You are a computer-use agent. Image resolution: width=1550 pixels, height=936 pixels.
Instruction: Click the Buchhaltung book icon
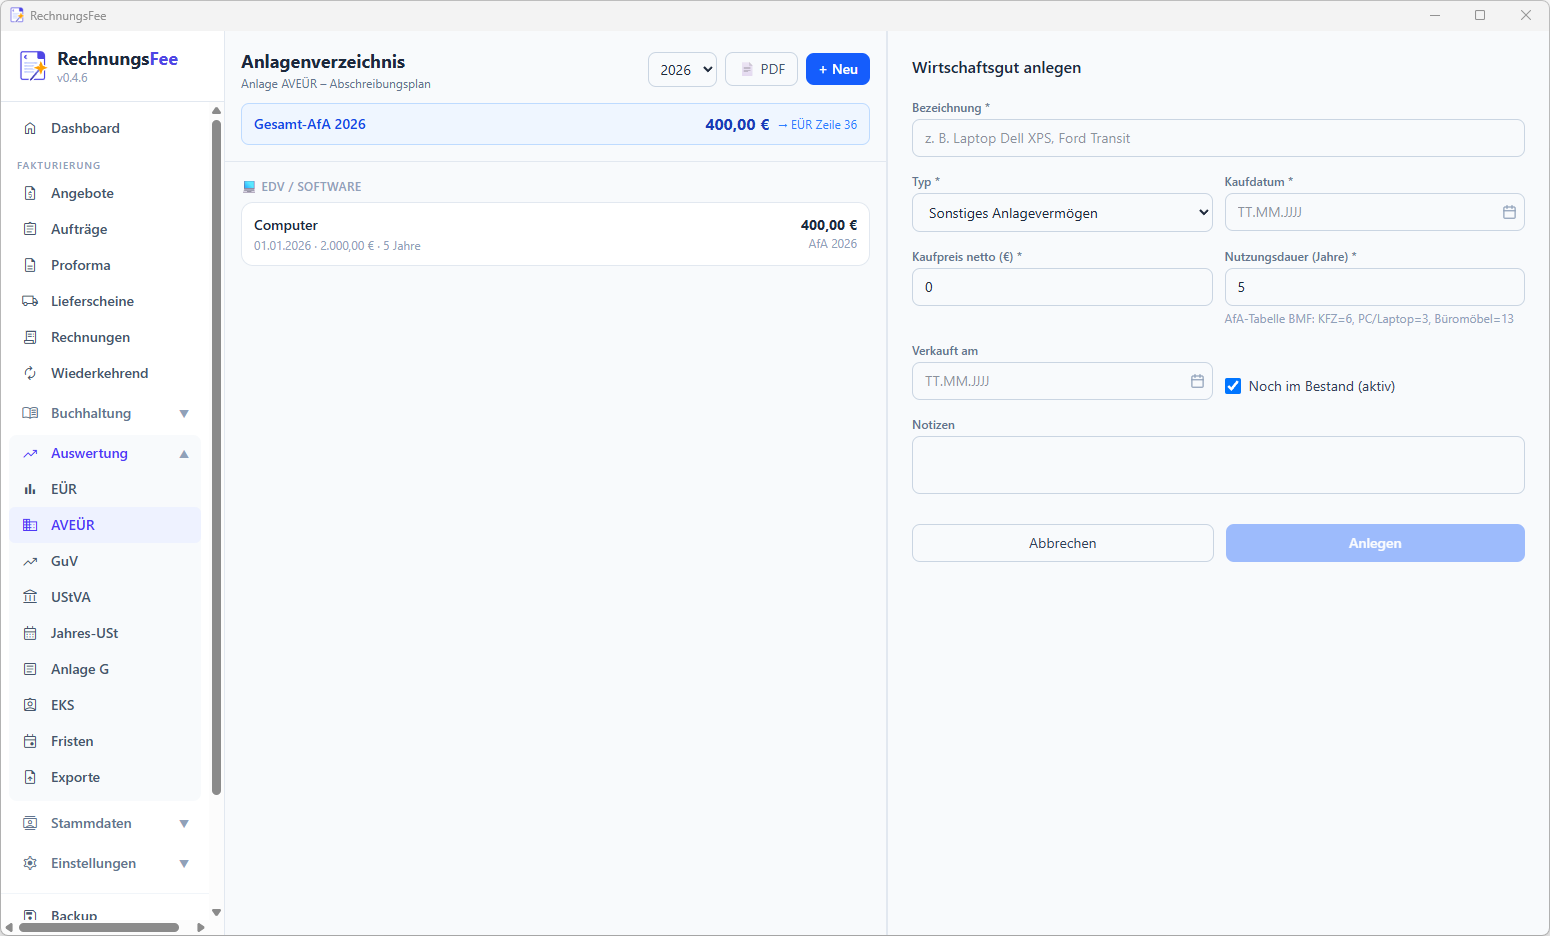point(30,413)
